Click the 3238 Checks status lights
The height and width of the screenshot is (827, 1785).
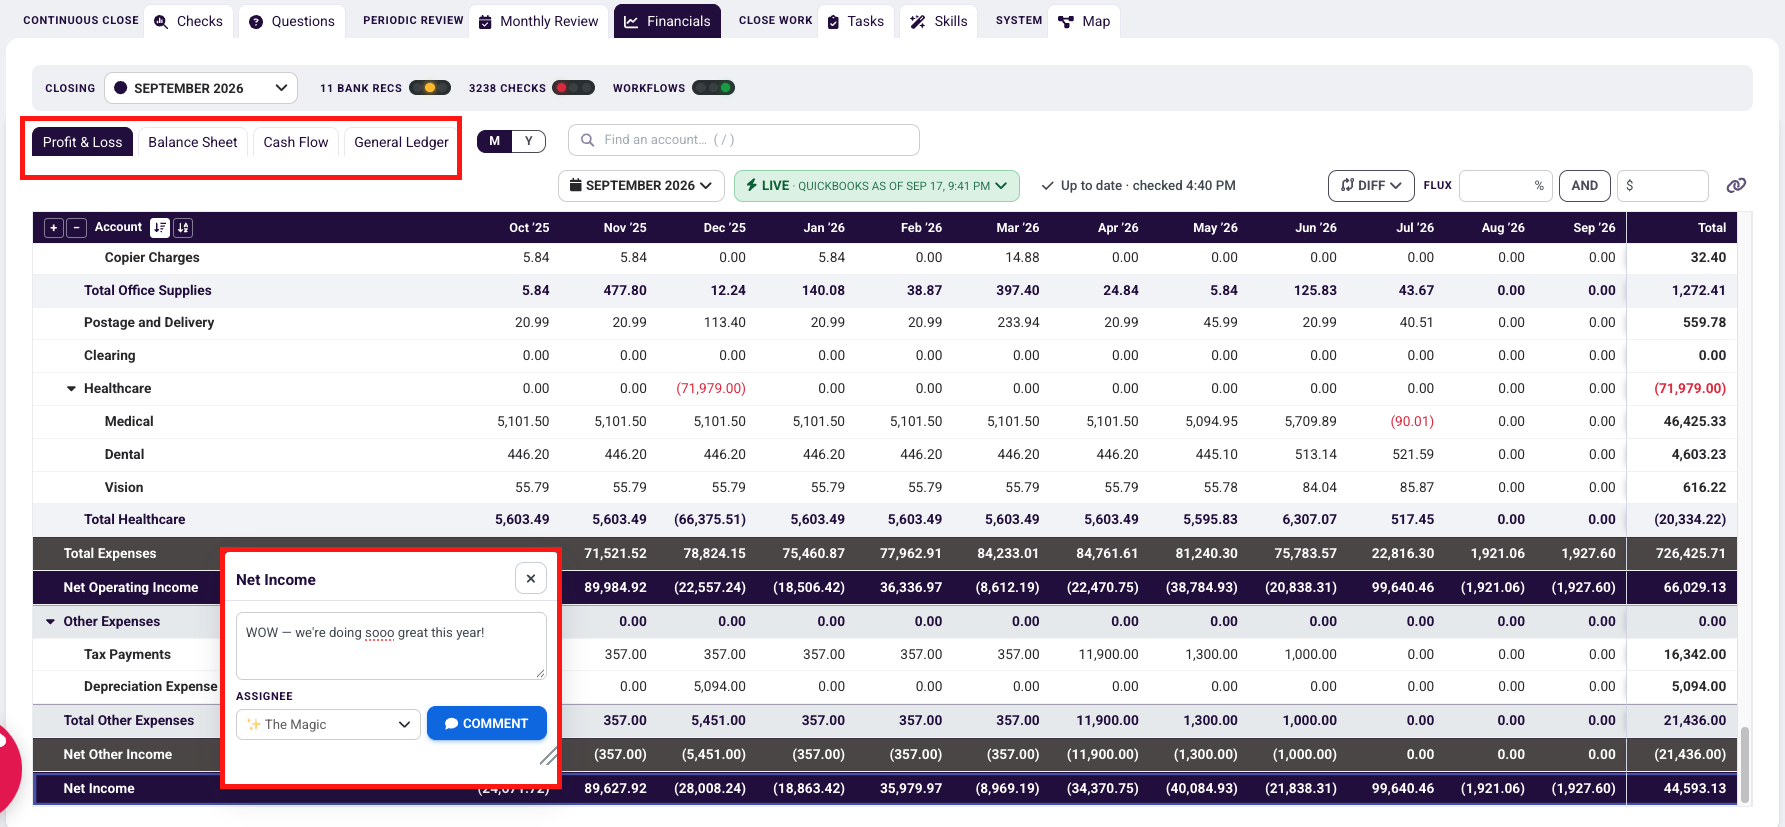tap(574, 88)
